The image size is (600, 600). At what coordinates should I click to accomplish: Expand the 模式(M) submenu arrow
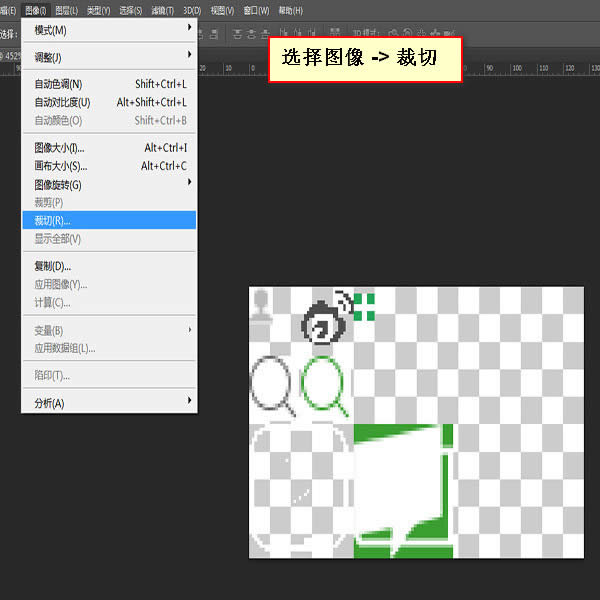point(189,28)
